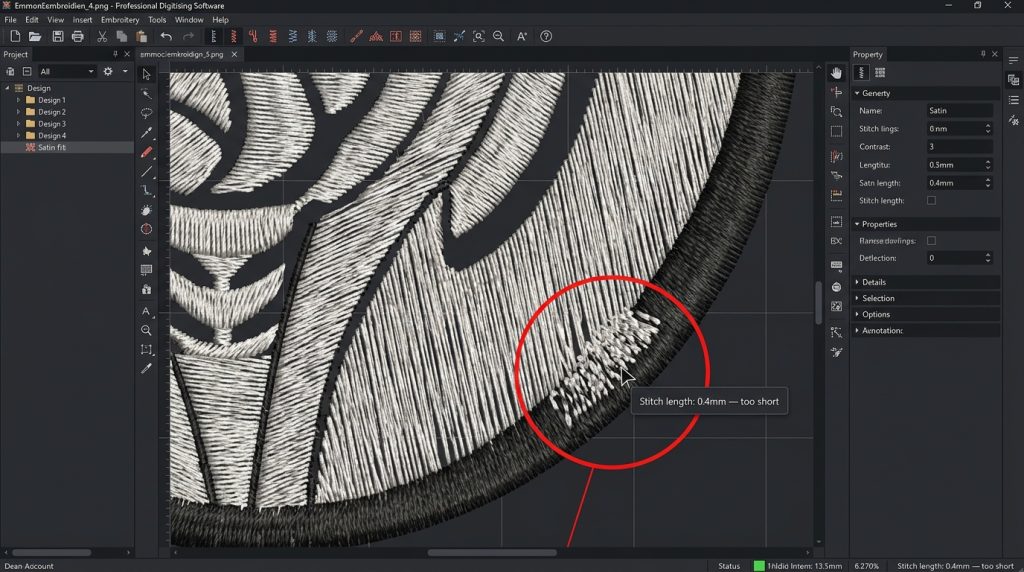Image resolution: width=1024 pixels, height=572 pixels.
Task: Pick the red pencil drawing tool
Action: 146,152
